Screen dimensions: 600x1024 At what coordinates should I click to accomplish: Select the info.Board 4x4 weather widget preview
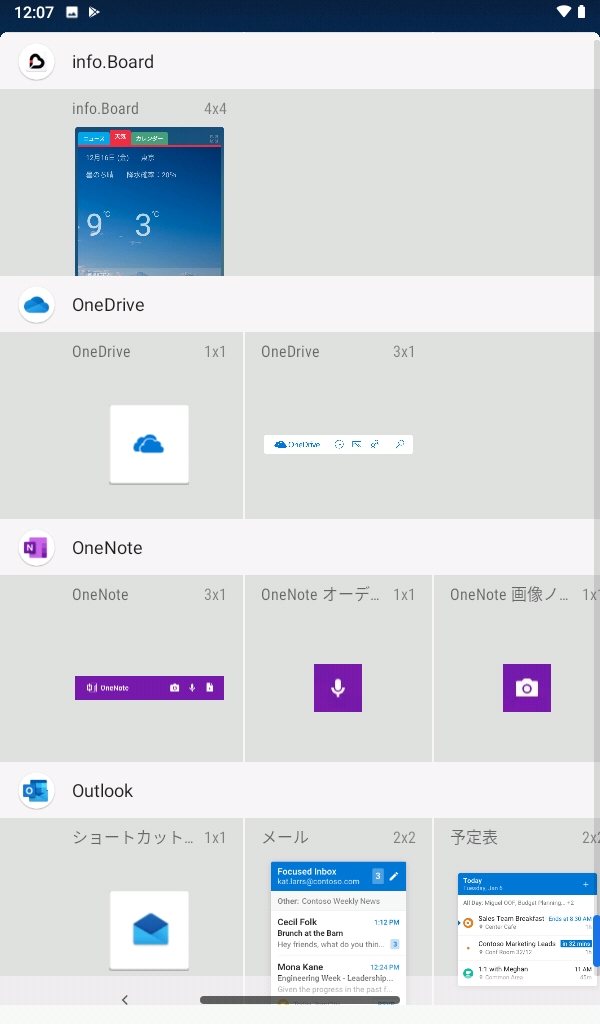[x=150, y=201]
